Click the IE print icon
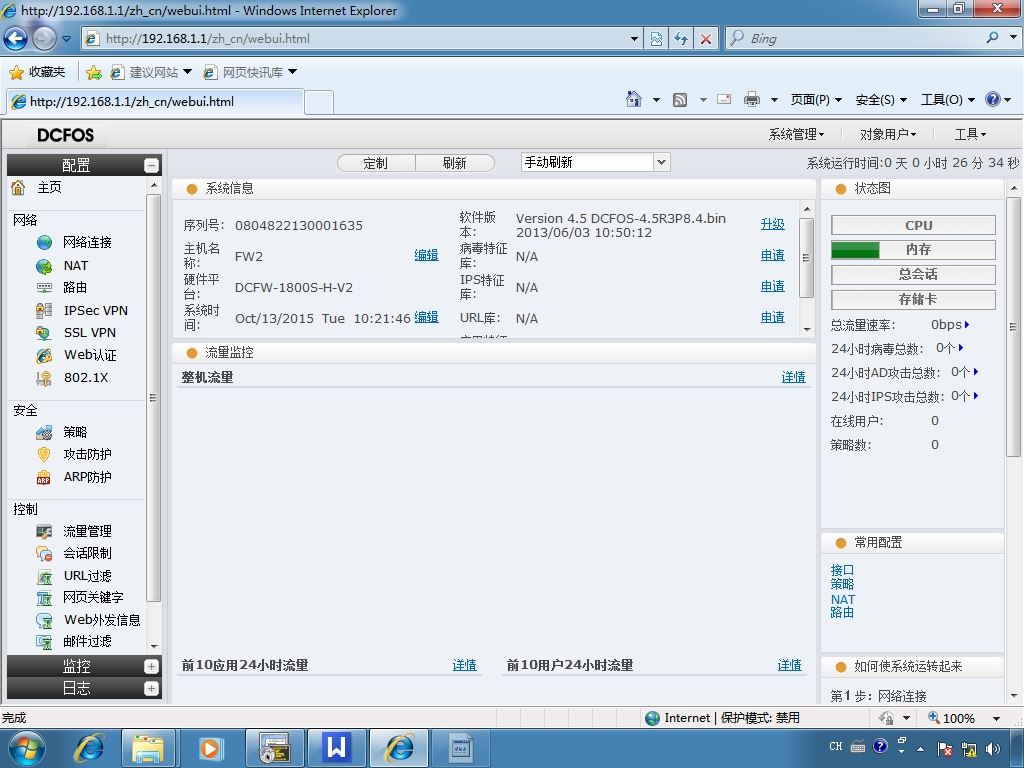This screenshot has width=1024, height=768. (x=752, y=99)
